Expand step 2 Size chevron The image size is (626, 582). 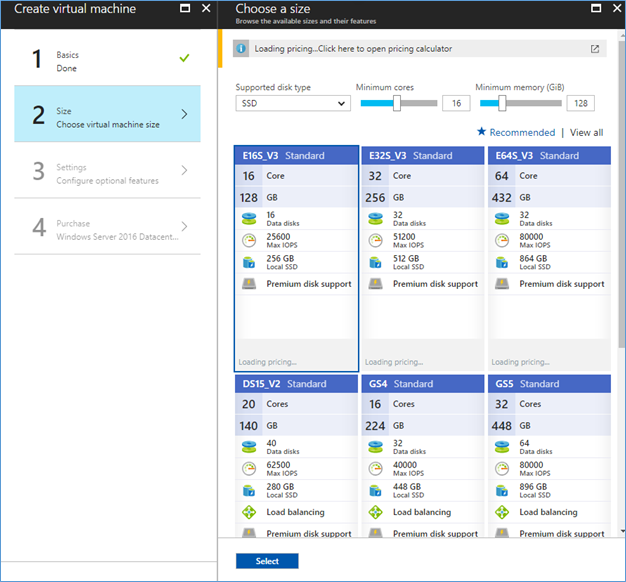point(184,114)
